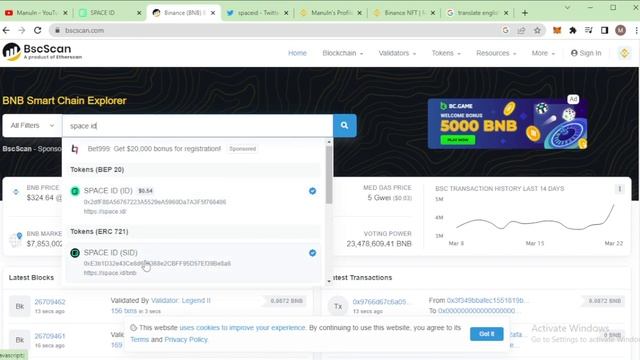
Task: Click the Tx icon for transaction 0x9766d67c6a05
Action: click(338, 306)
